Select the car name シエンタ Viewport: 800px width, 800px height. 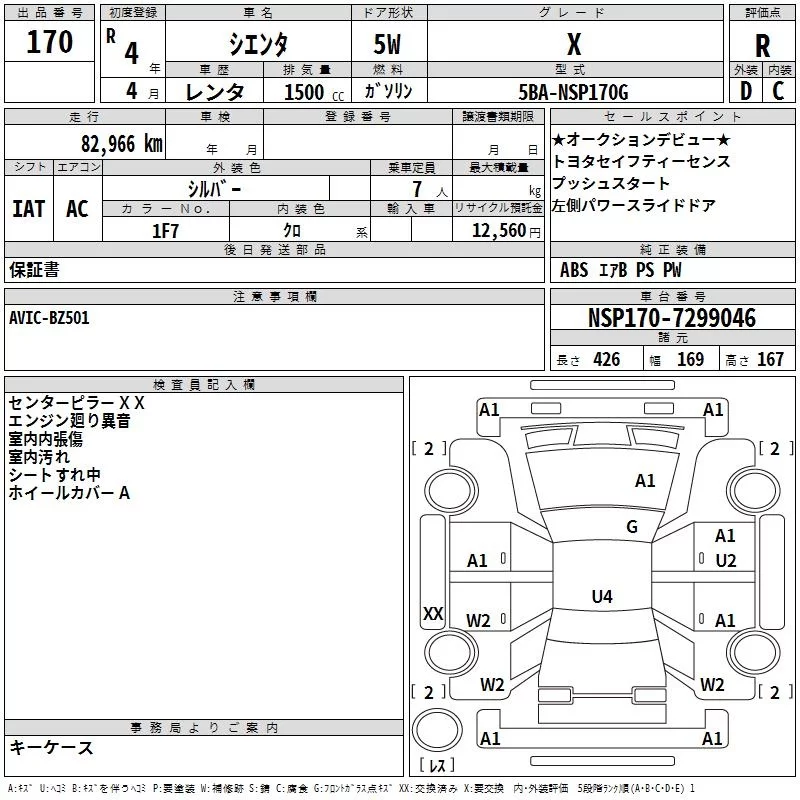[258, 44]
